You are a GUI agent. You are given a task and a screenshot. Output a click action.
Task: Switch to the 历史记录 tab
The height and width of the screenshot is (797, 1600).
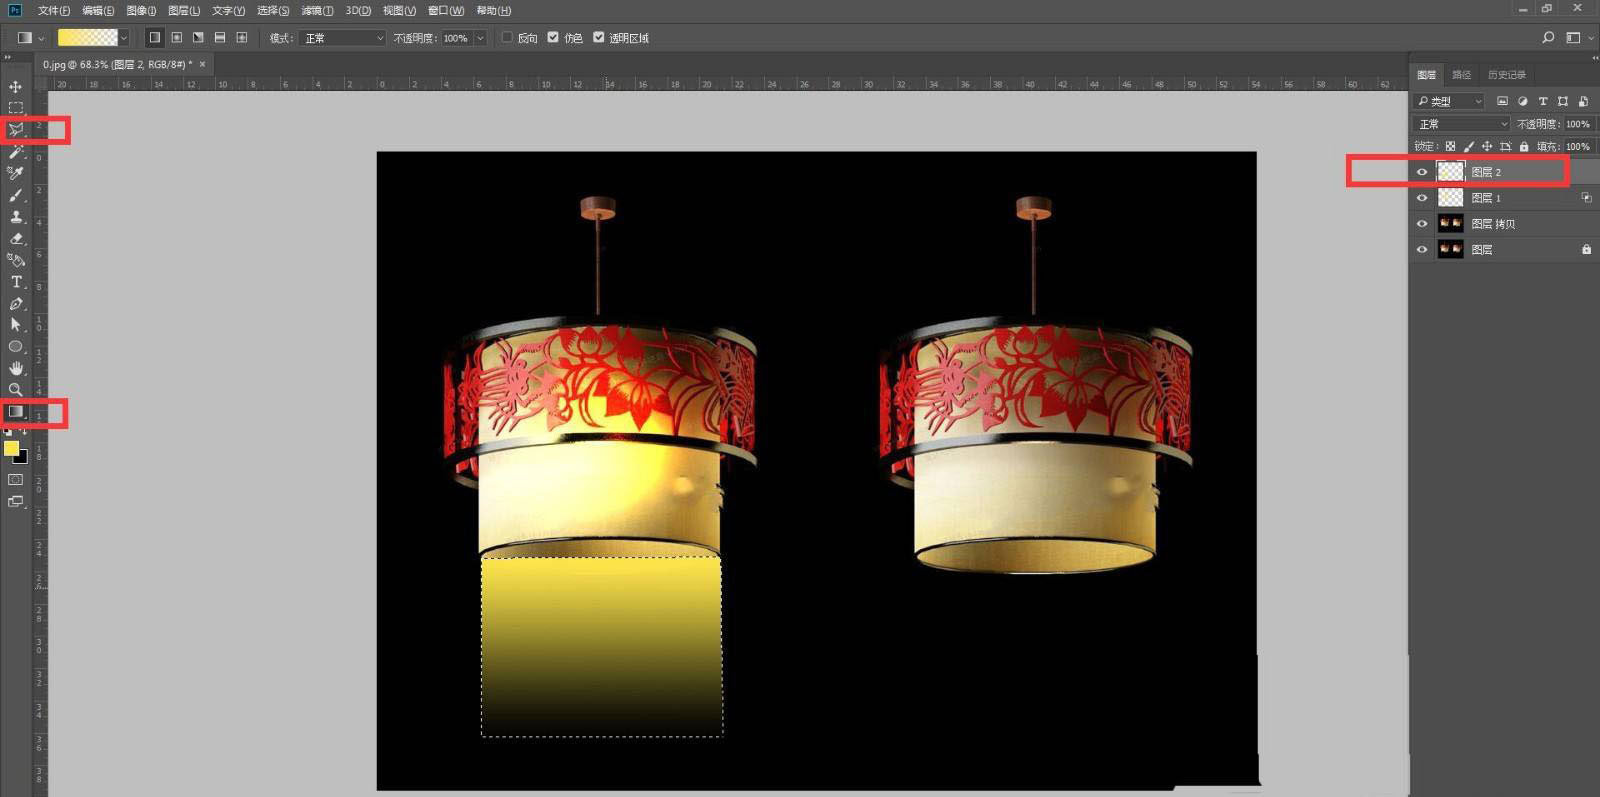click(1506, 75)
